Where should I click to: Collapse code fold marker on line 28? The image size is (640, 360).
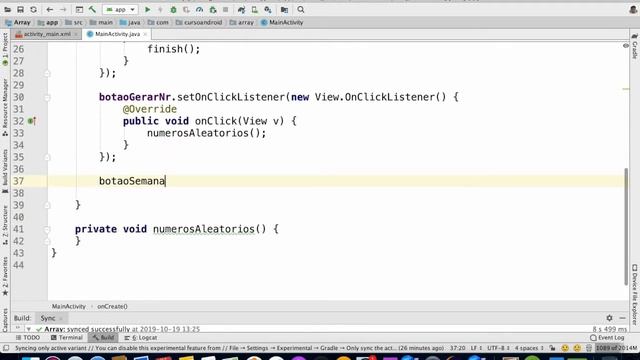[x=47, y=73]
